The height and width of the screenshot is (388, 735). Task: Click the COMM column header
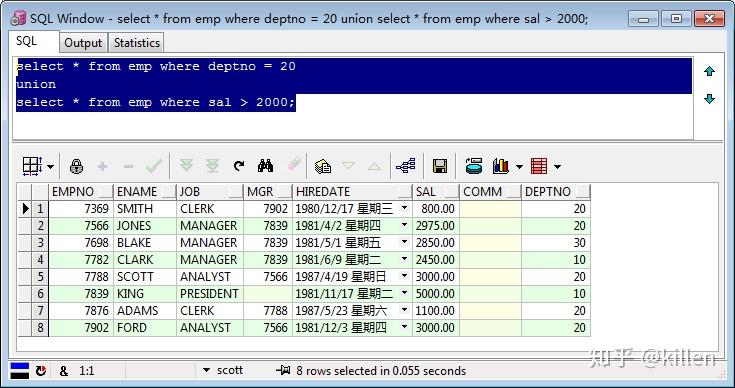pyautogui.click(x=490, y=192)
